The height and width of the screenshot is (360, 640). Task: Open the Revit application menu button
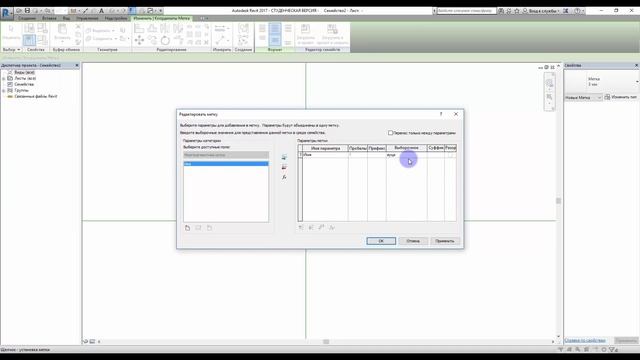6,12
